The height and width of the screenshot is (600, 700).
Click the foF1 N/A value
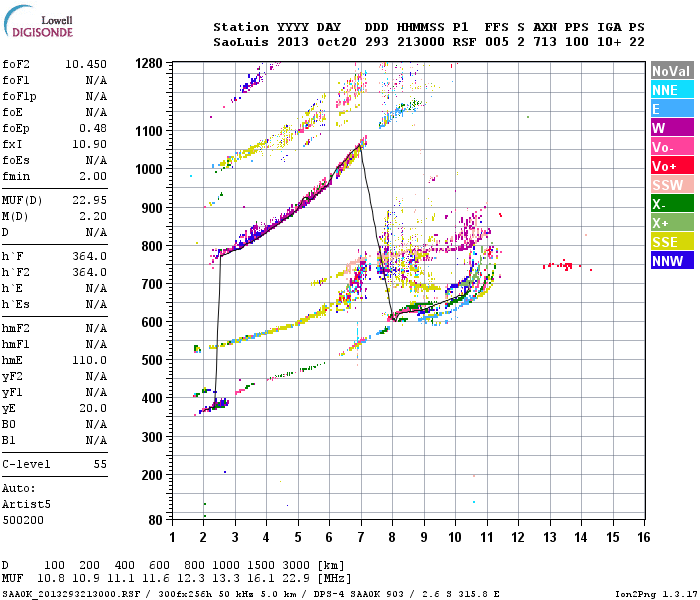tap(96, 80)
